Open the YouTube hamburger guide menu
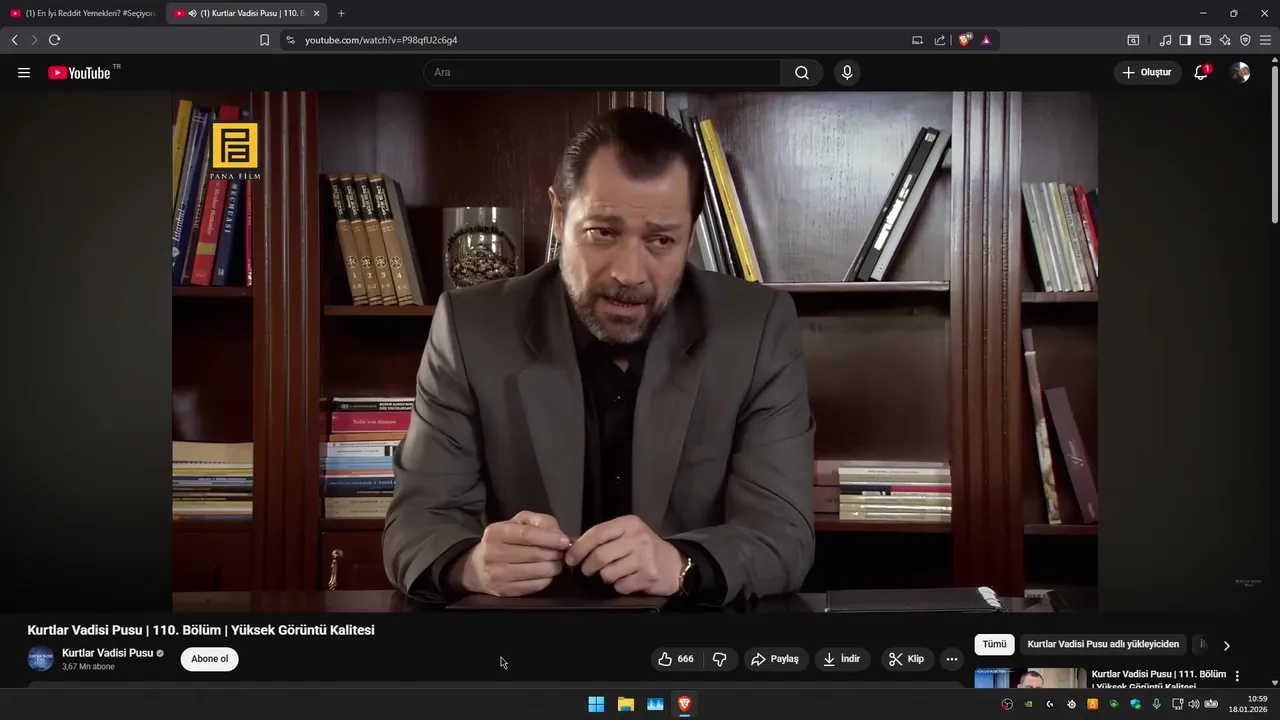The width and height of the screenshot is (1280, 720). click(x=24, y=73)
